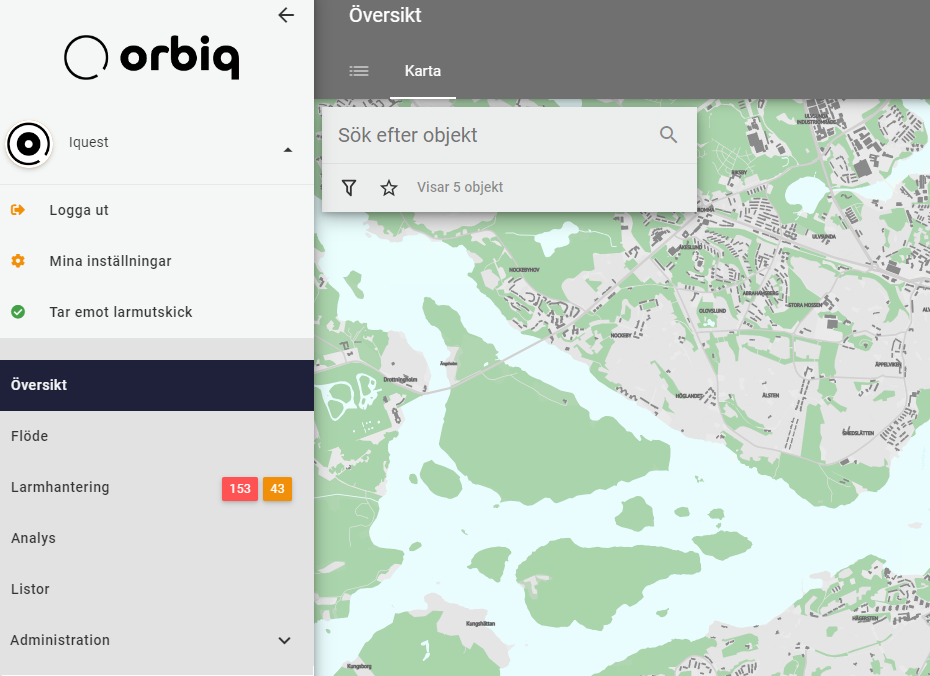Open the Flöde page
The height and width of the screenshot is (676, 930).
point(157,436)
